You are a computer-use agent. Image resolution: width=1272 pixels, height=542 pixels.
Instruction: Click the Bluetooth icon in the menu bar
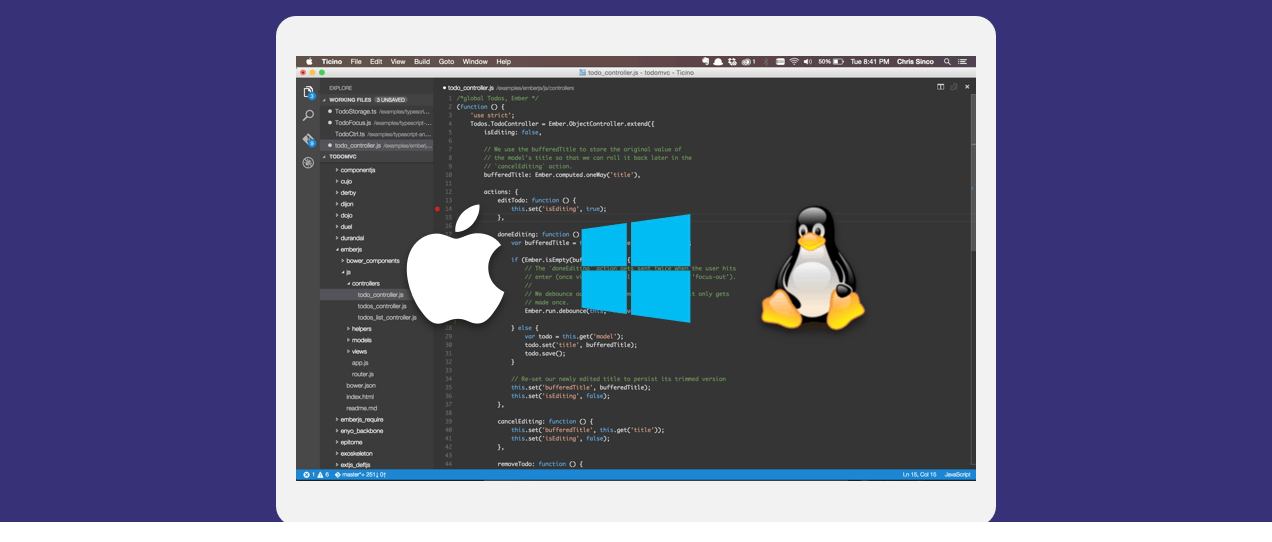(x=766, y=61)
